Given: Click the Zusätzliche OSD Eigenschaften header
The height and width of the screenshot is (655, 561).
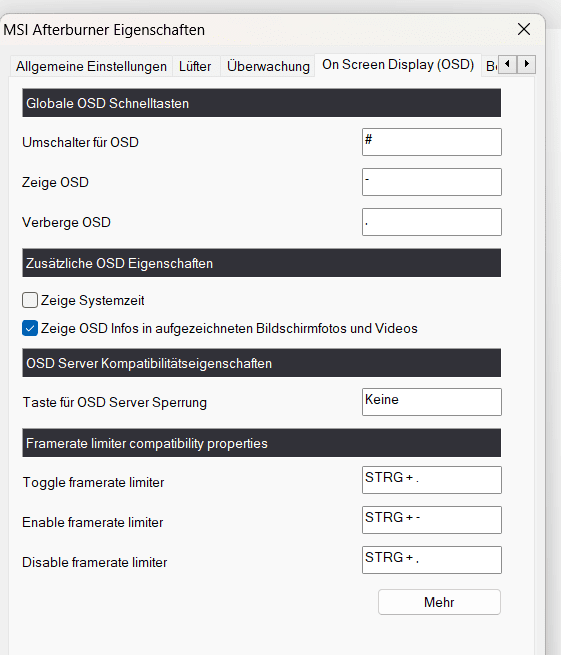Looking at the screenshot, I should pos(261,263).
